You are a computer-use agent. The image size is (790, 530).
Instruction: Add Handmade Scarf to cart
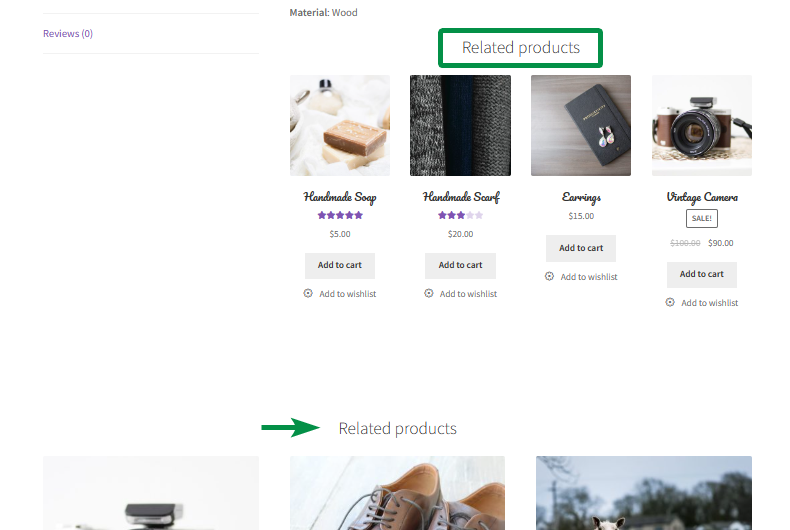(460, 265)
